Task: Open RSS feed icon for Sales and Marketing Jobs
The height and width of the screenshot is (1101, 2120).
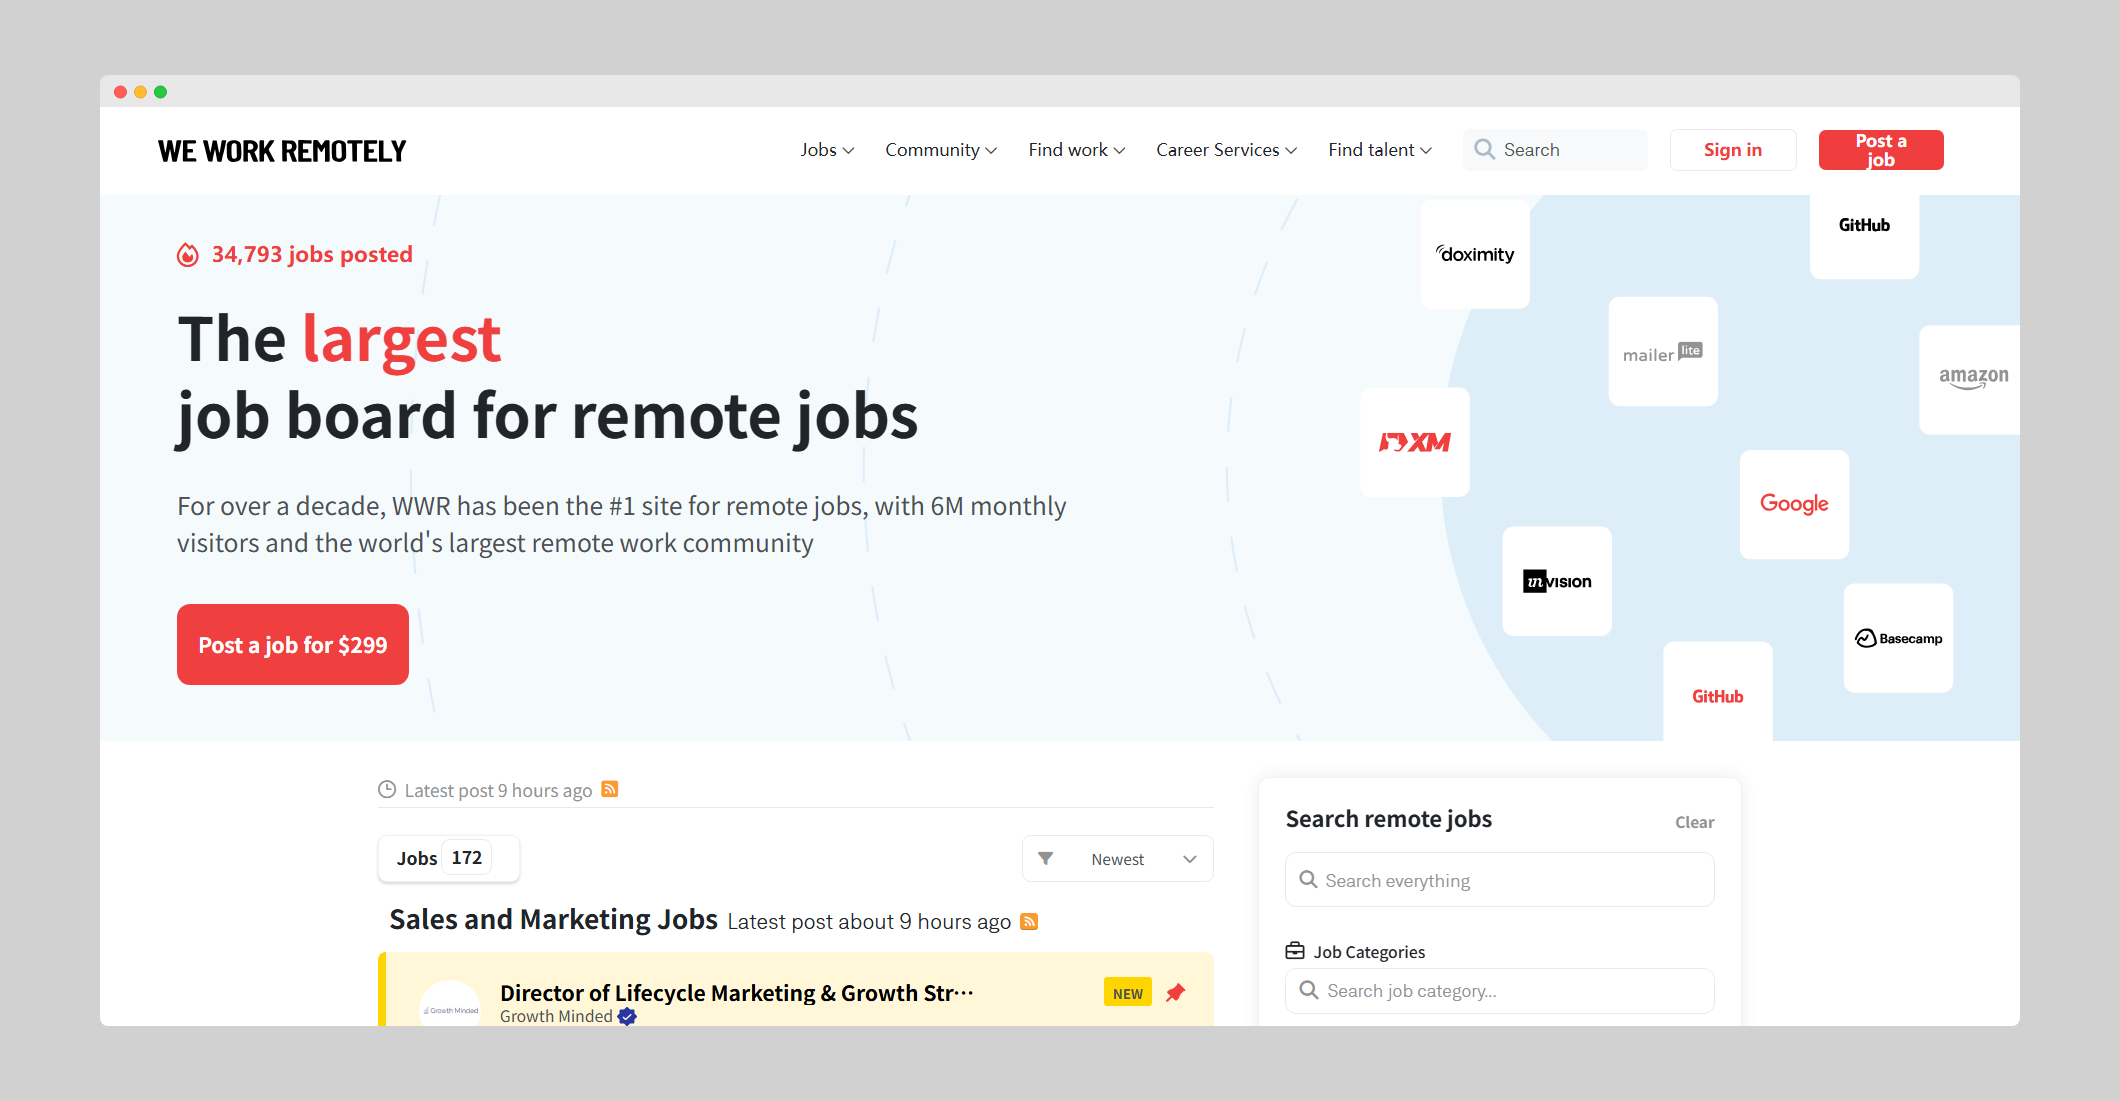Action: [x=1029, y=921]
